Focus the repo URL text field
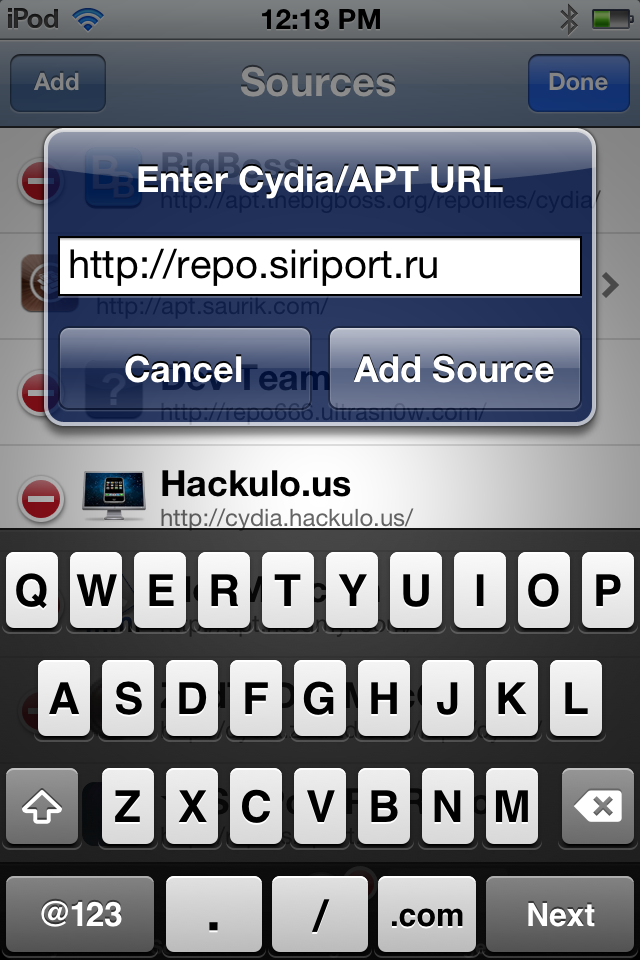This screenshot has width=640, height=960. pos(320,266)
